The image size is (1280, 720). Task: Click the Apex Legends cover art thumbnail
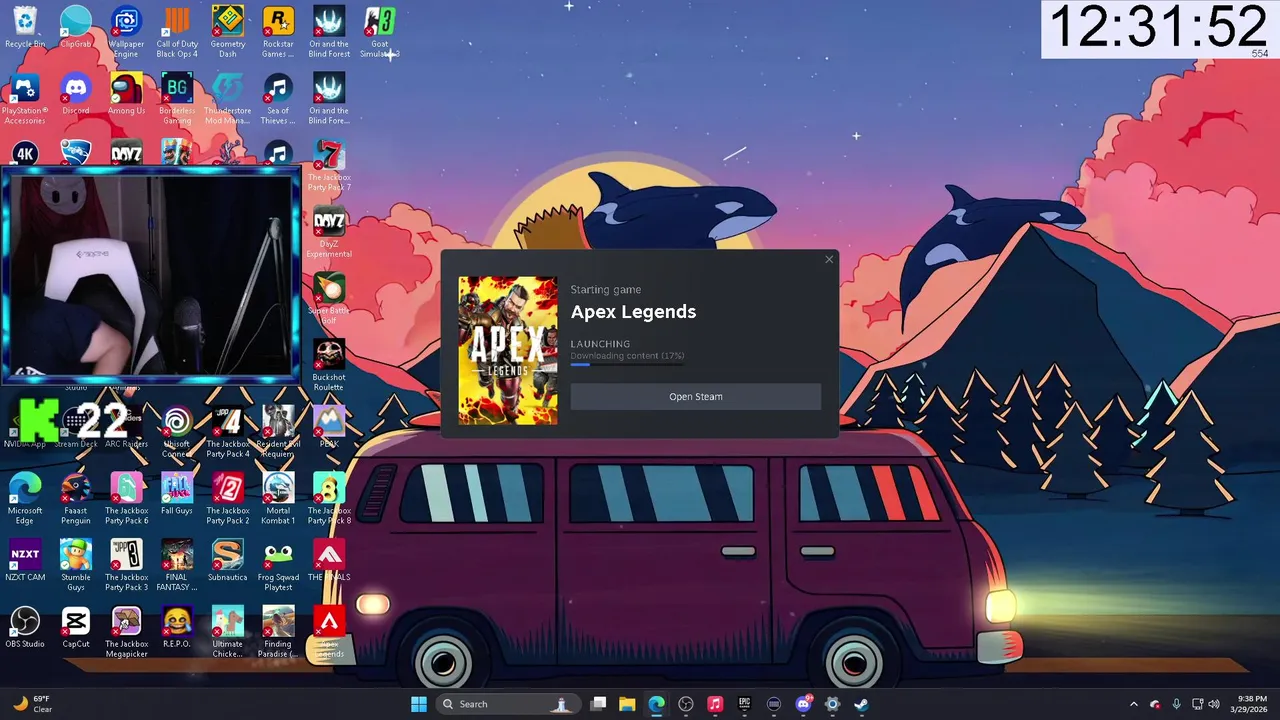click(508, 351)
